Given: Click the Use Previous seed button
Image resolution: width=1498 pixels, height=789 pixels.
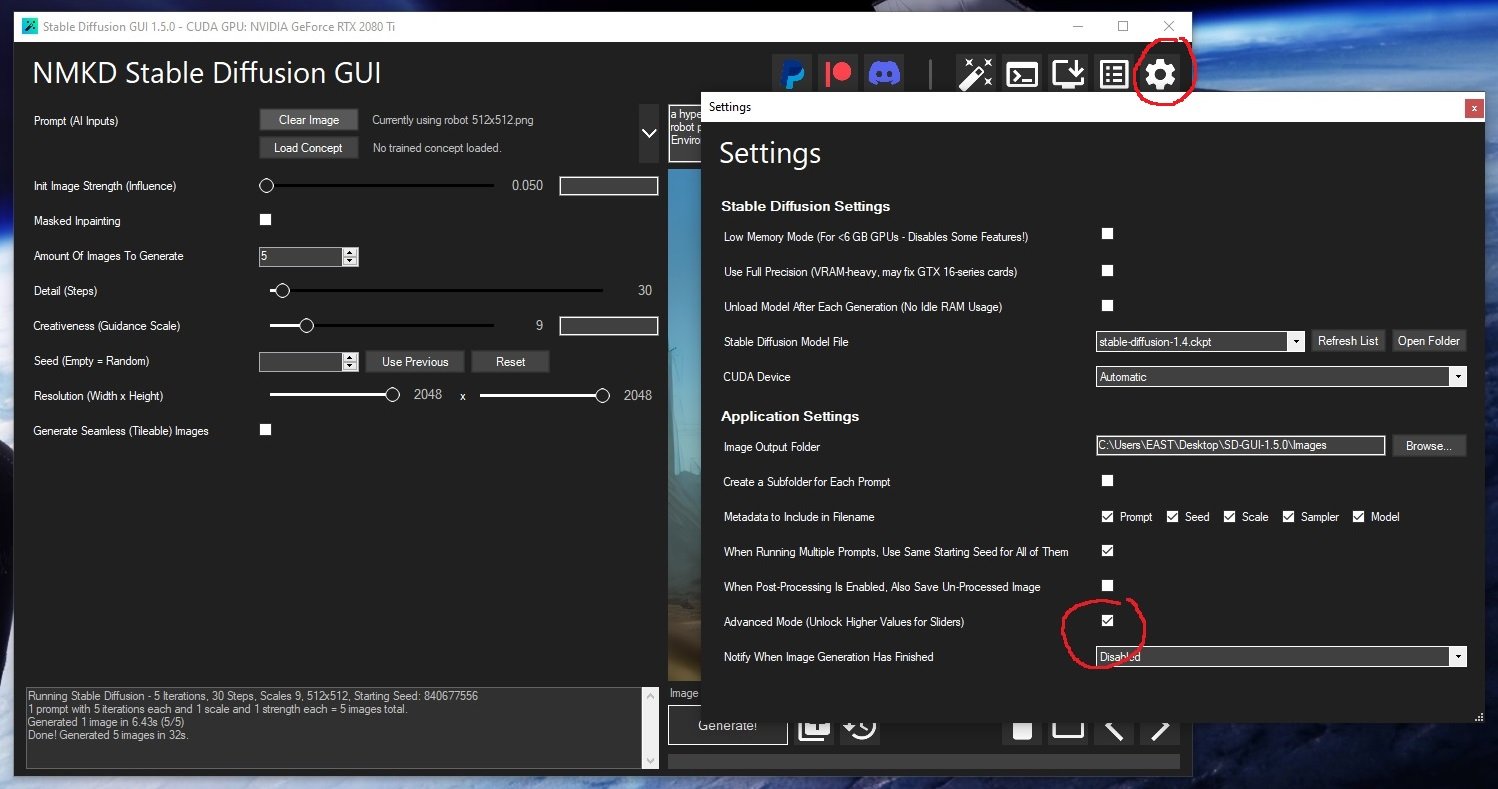Looking at the screenshot, I should (415, 362).
